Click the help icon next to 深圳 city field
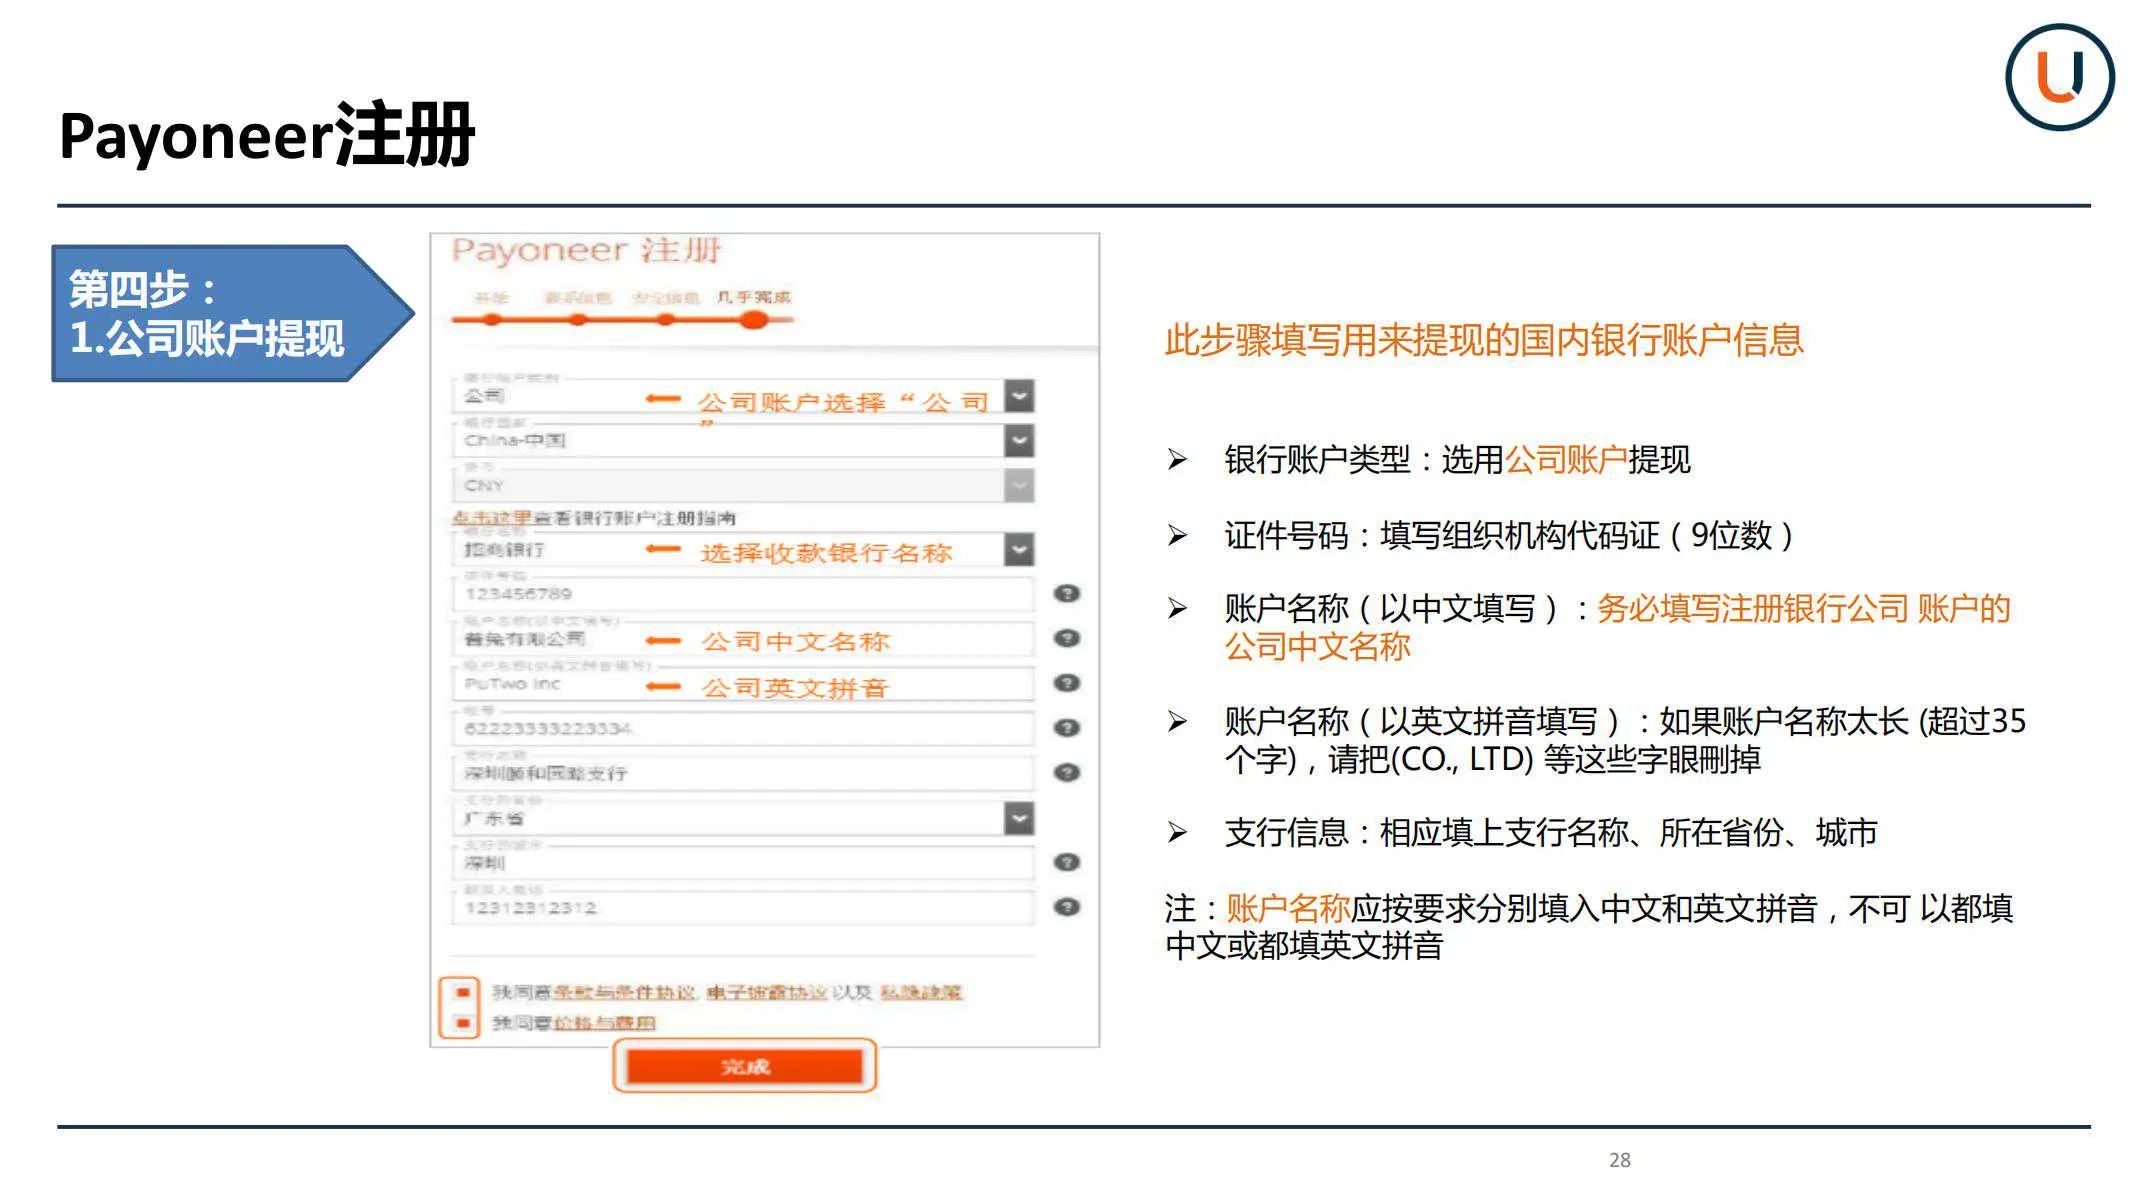 tap(1067, 862)
